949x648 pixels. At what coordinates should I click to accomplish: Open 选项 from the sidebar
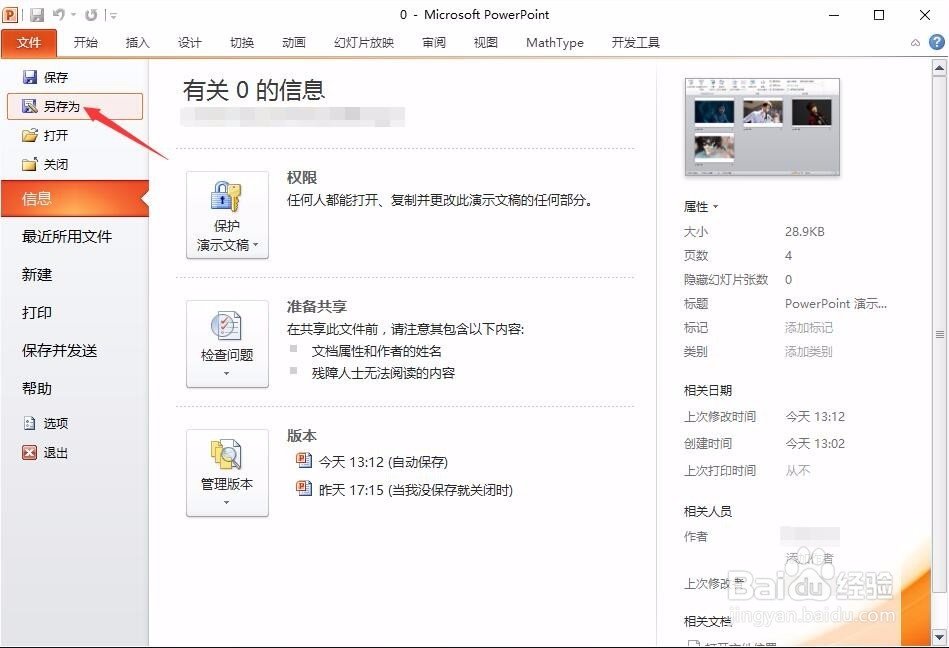click(x=45, y=423)
